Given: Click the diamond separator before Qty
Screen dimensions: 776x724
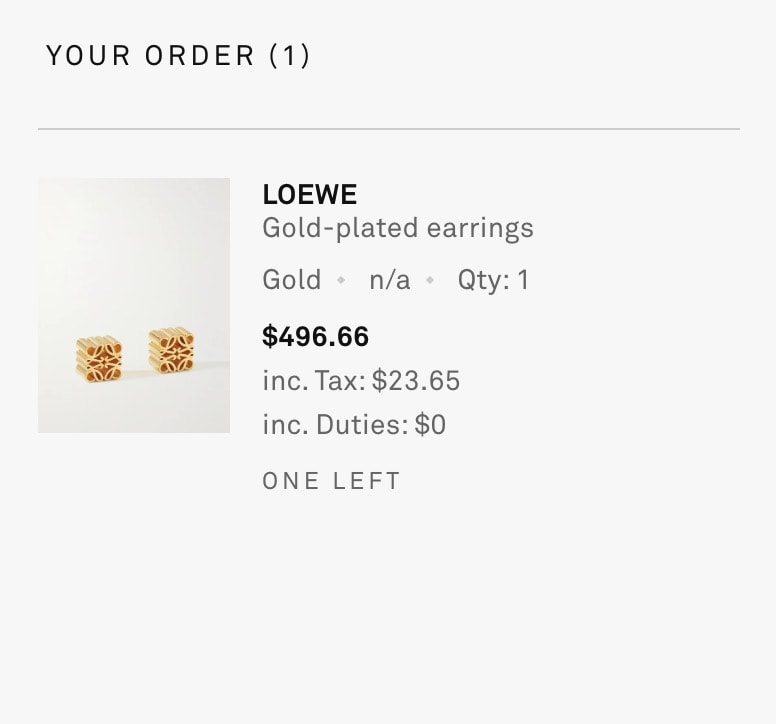Looking at the screenshot, I should [431, 281].
